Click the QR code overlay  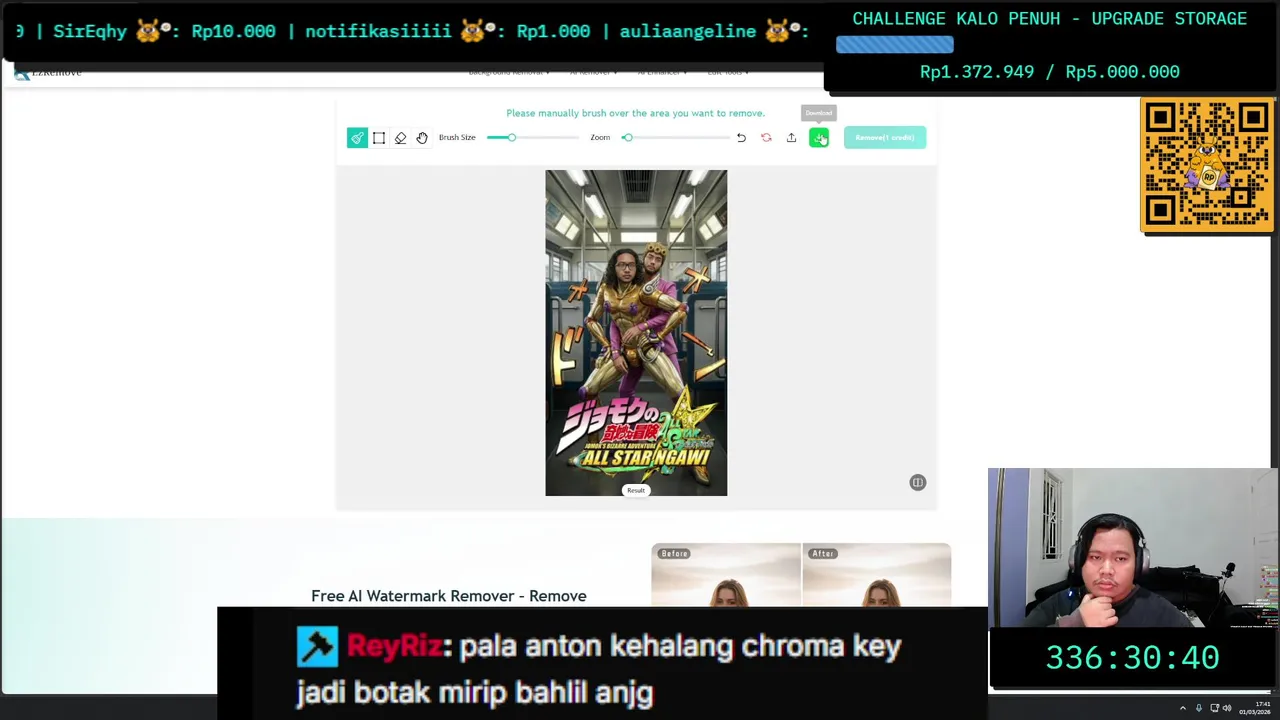point(1207,165)
